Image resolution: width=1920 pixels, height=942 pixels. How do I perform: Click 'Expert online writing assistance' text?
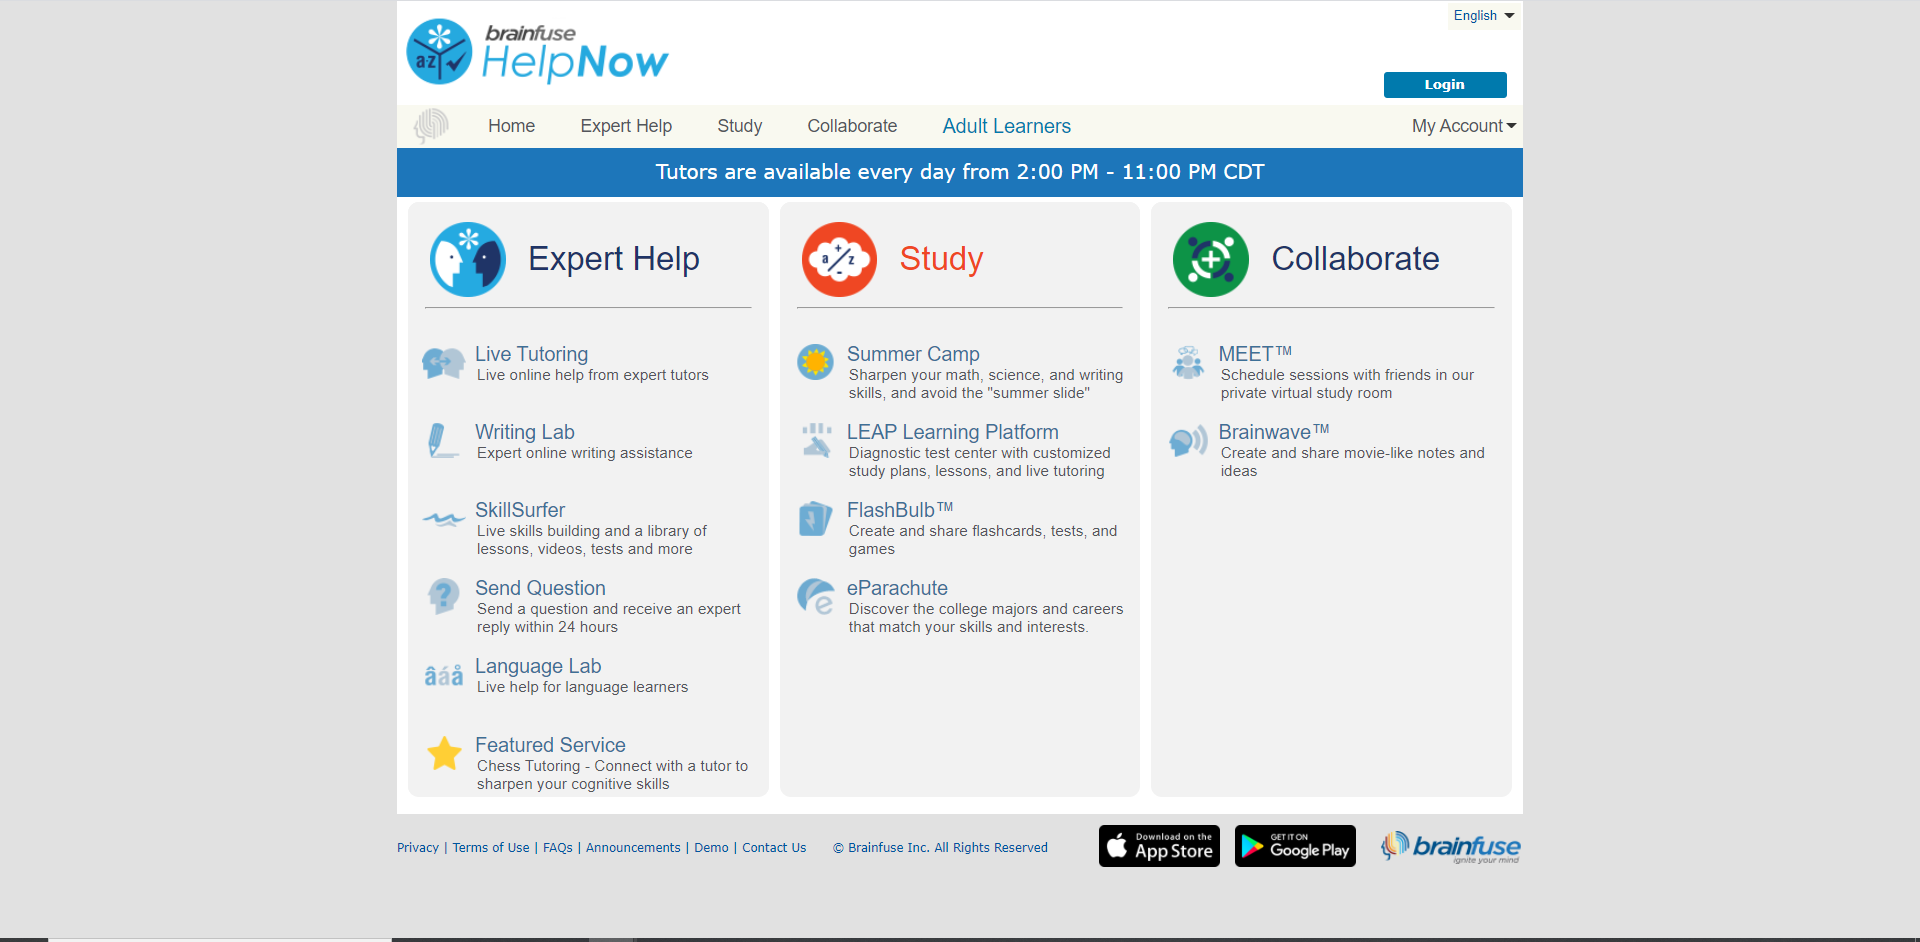click(584, 453)
